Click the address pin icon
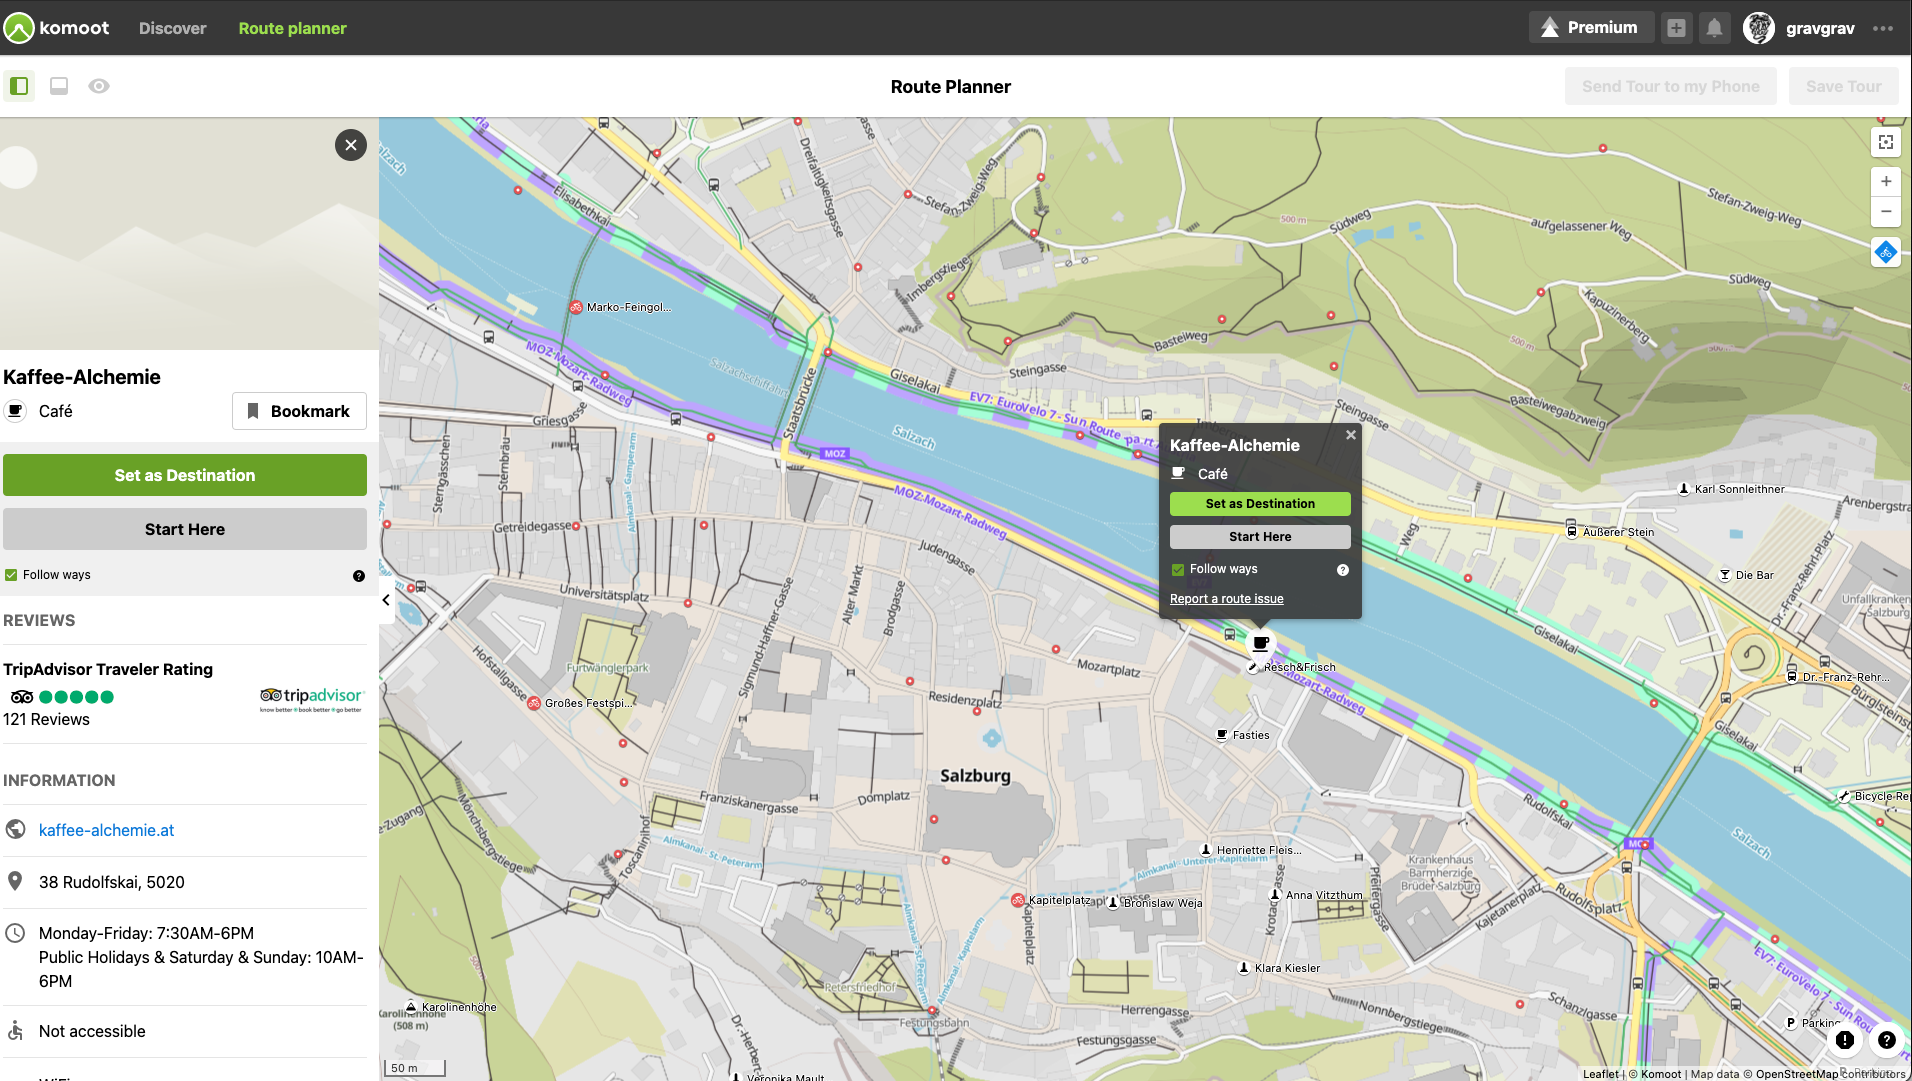Viewport: 1912px width, 1081px height. coord(15,881)
